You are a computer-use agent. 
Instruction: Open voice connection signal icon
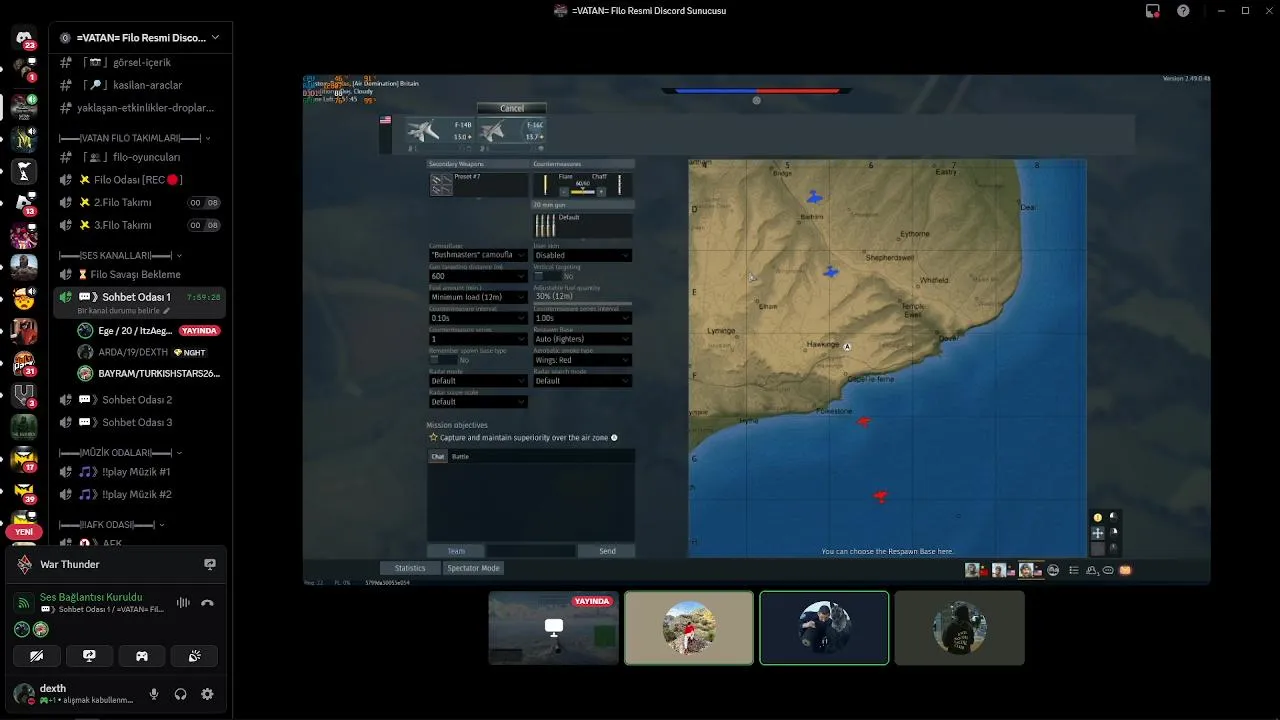click(24, 603)
